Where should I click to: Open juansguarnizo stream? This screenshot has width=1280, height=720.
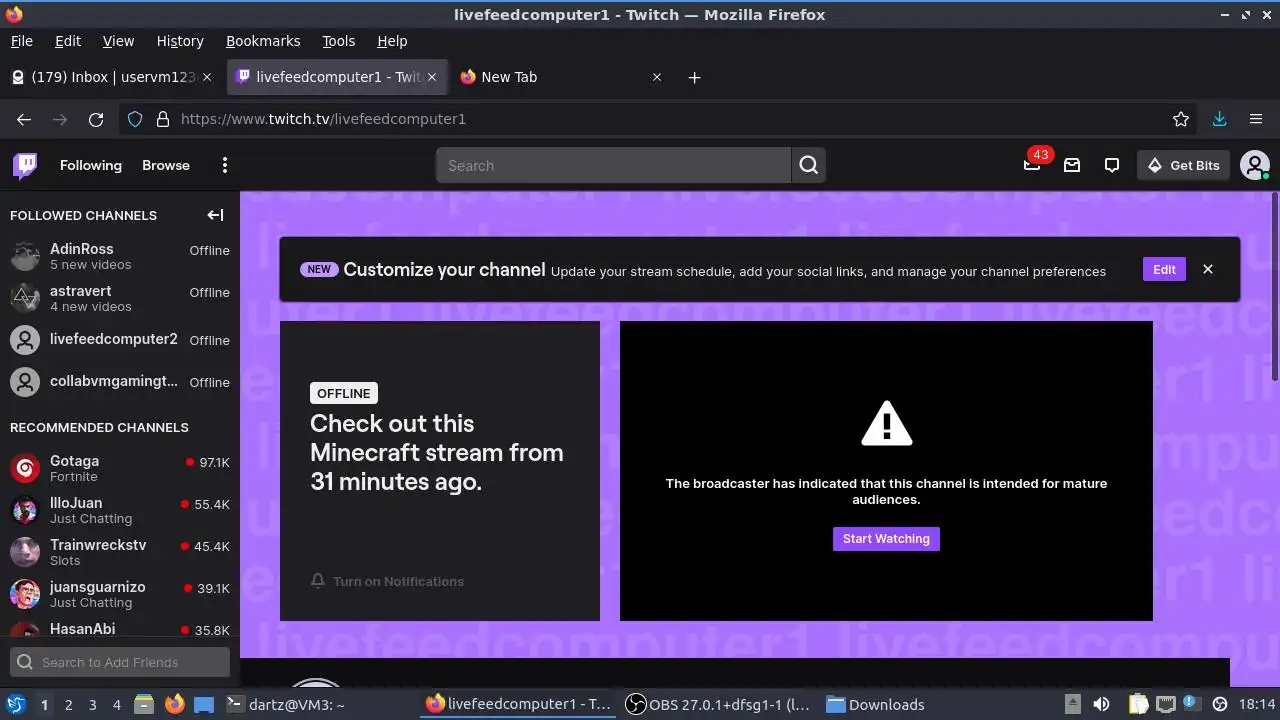tap(120, 594)
